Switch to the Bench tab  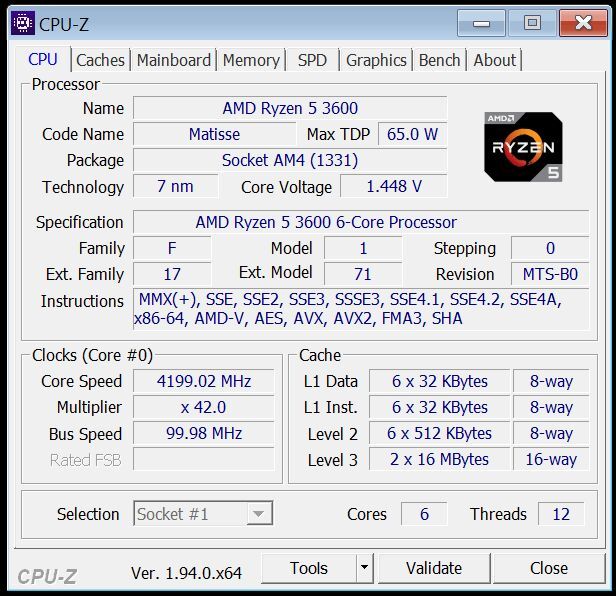pos(439,60)
